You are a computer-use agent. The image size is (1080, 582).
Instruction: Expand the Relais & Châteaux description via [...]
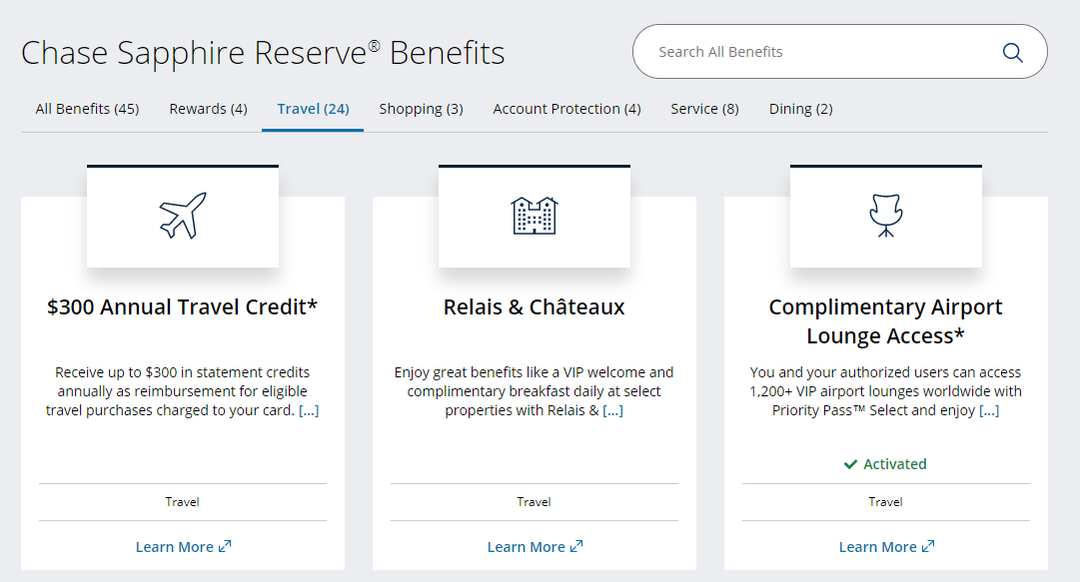click(614, 410)
